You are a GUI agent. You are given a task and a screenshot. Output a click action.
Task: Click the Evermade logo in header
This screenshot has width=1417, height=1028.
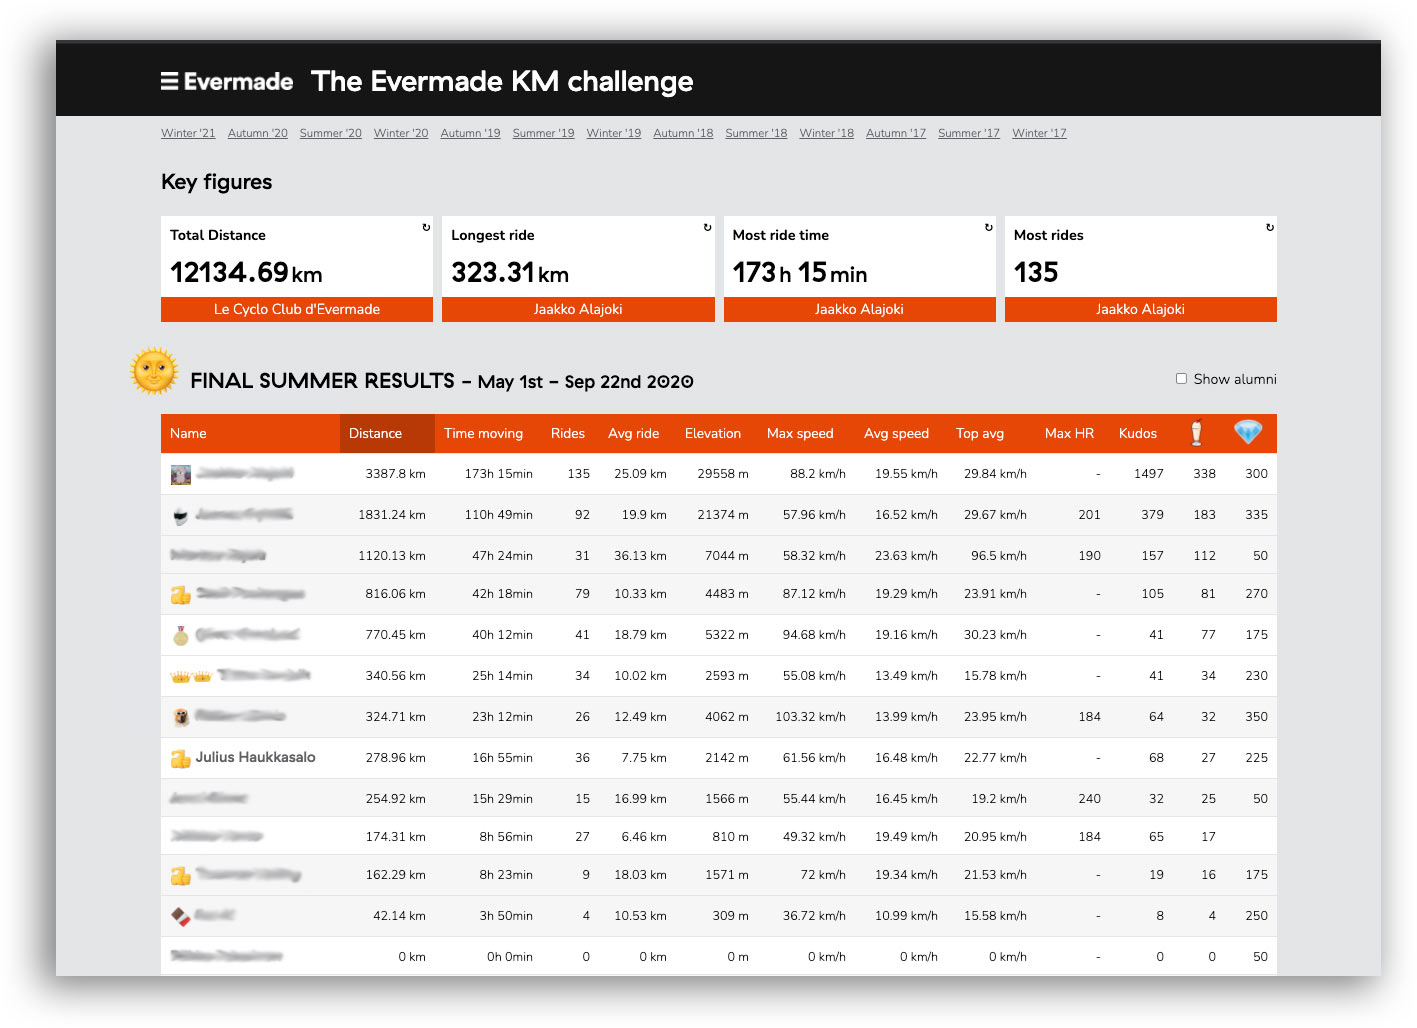point(227,82)
